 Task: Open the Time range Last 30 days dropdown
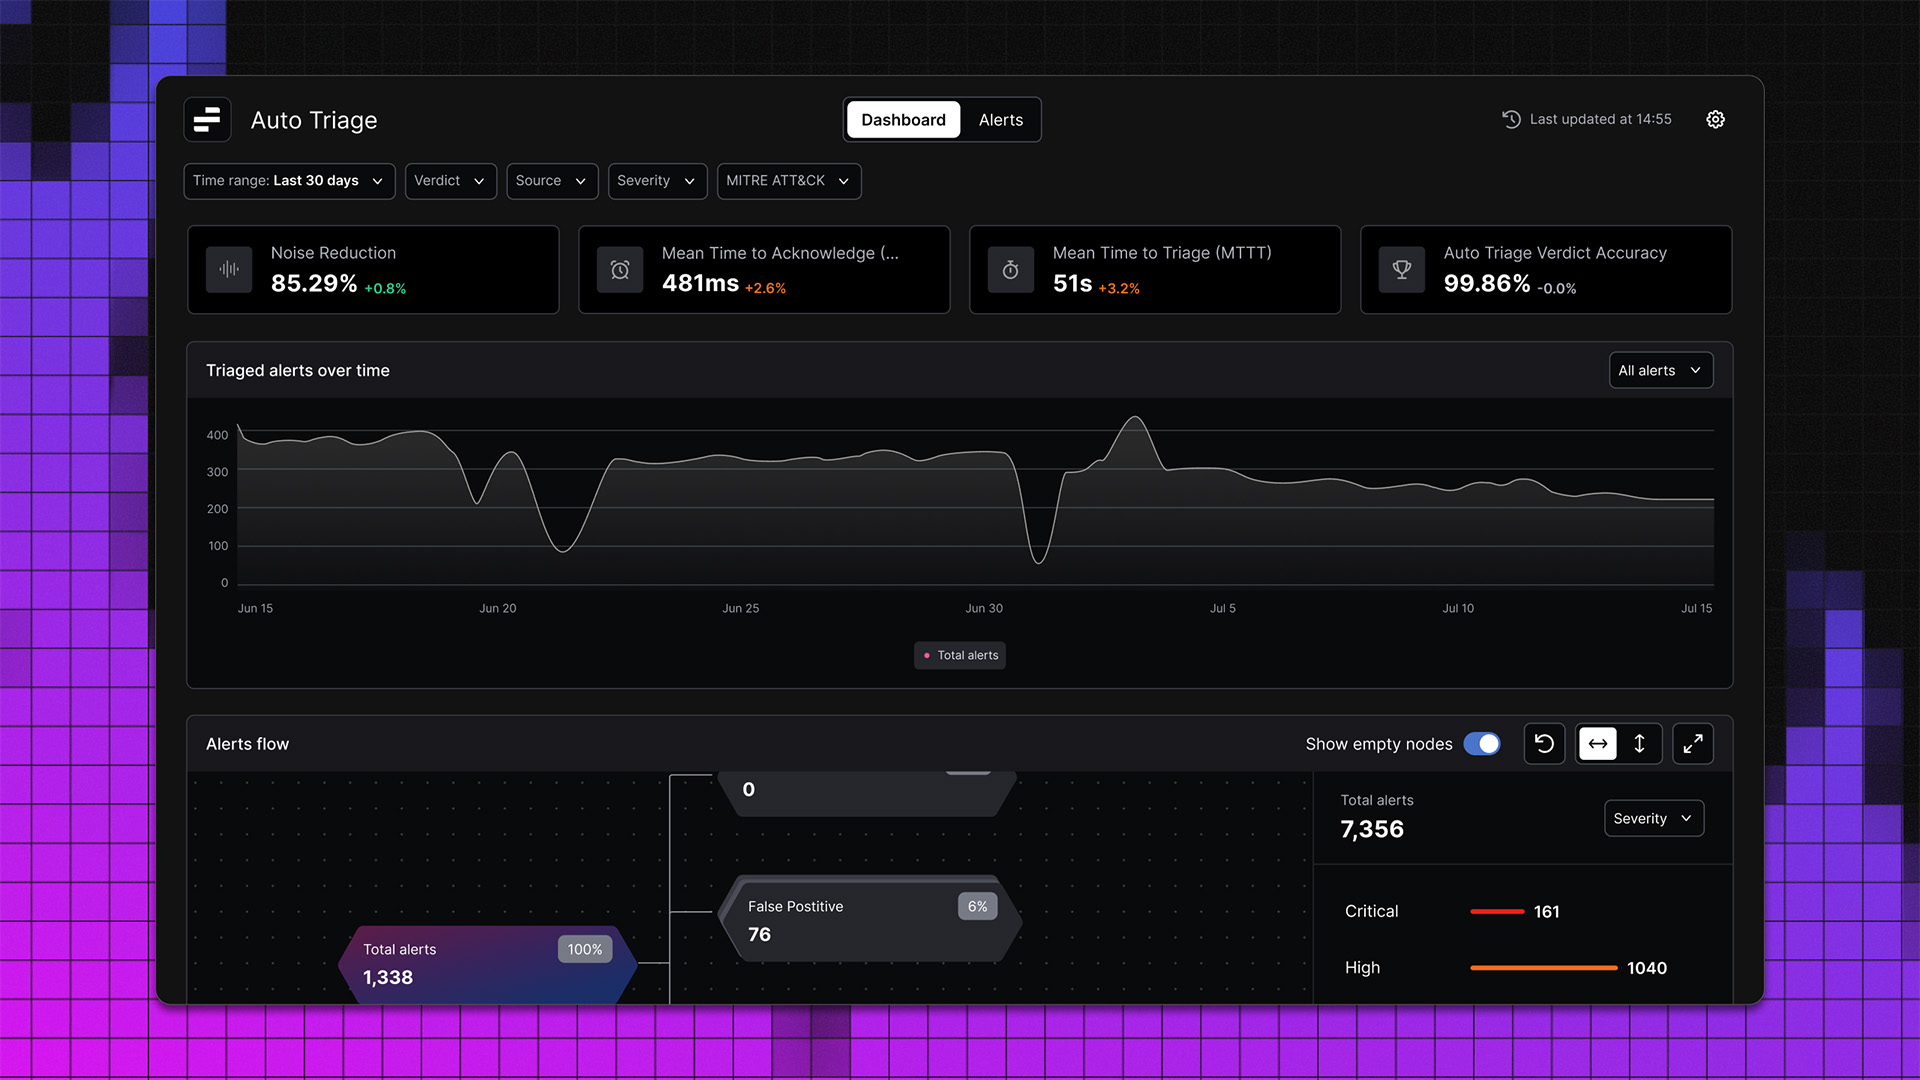289,181
